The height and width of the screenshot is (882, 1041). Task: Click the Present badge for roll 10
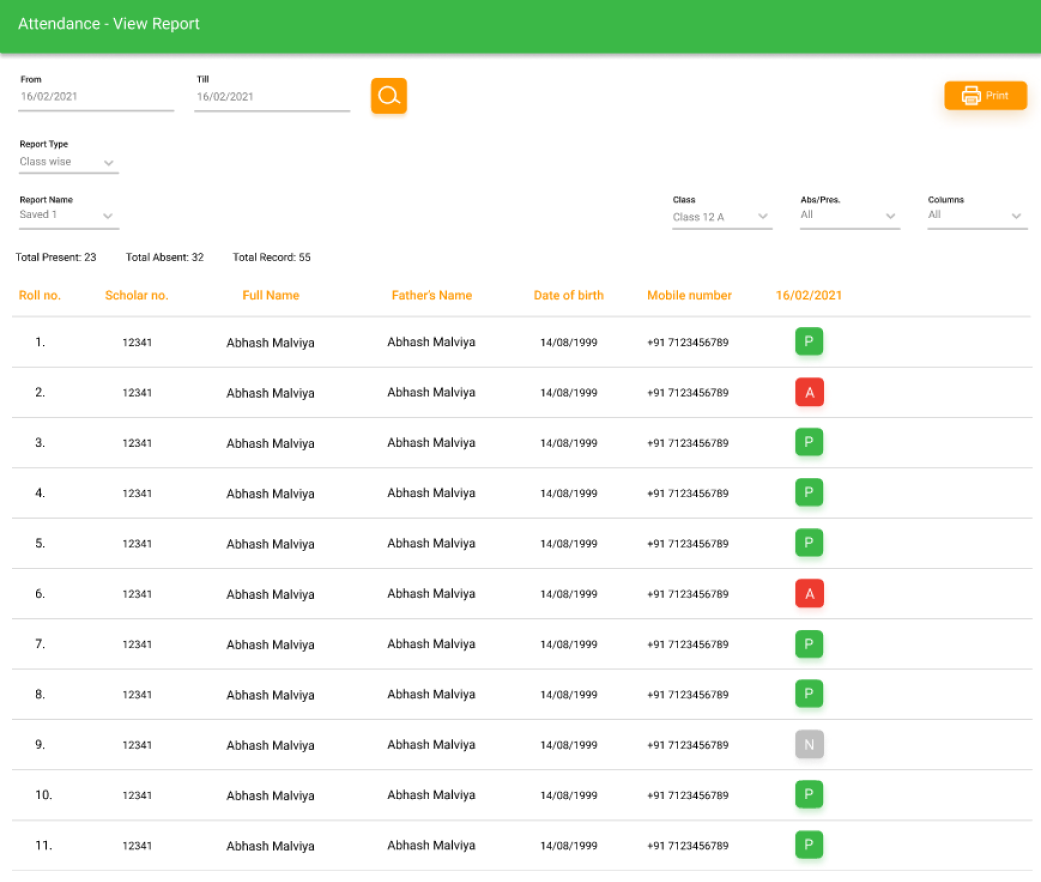click(x=809, y=794)
